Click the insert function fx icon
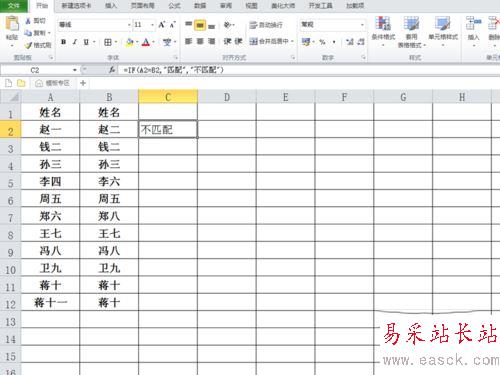 (112, 70)
